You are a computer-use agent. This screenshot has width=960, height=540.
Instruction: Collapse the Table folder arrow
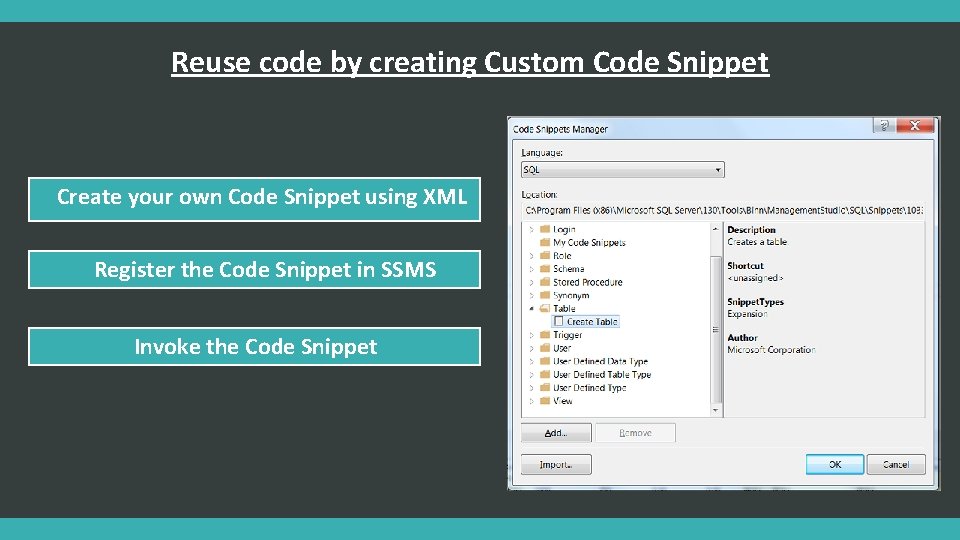[531, 309]
